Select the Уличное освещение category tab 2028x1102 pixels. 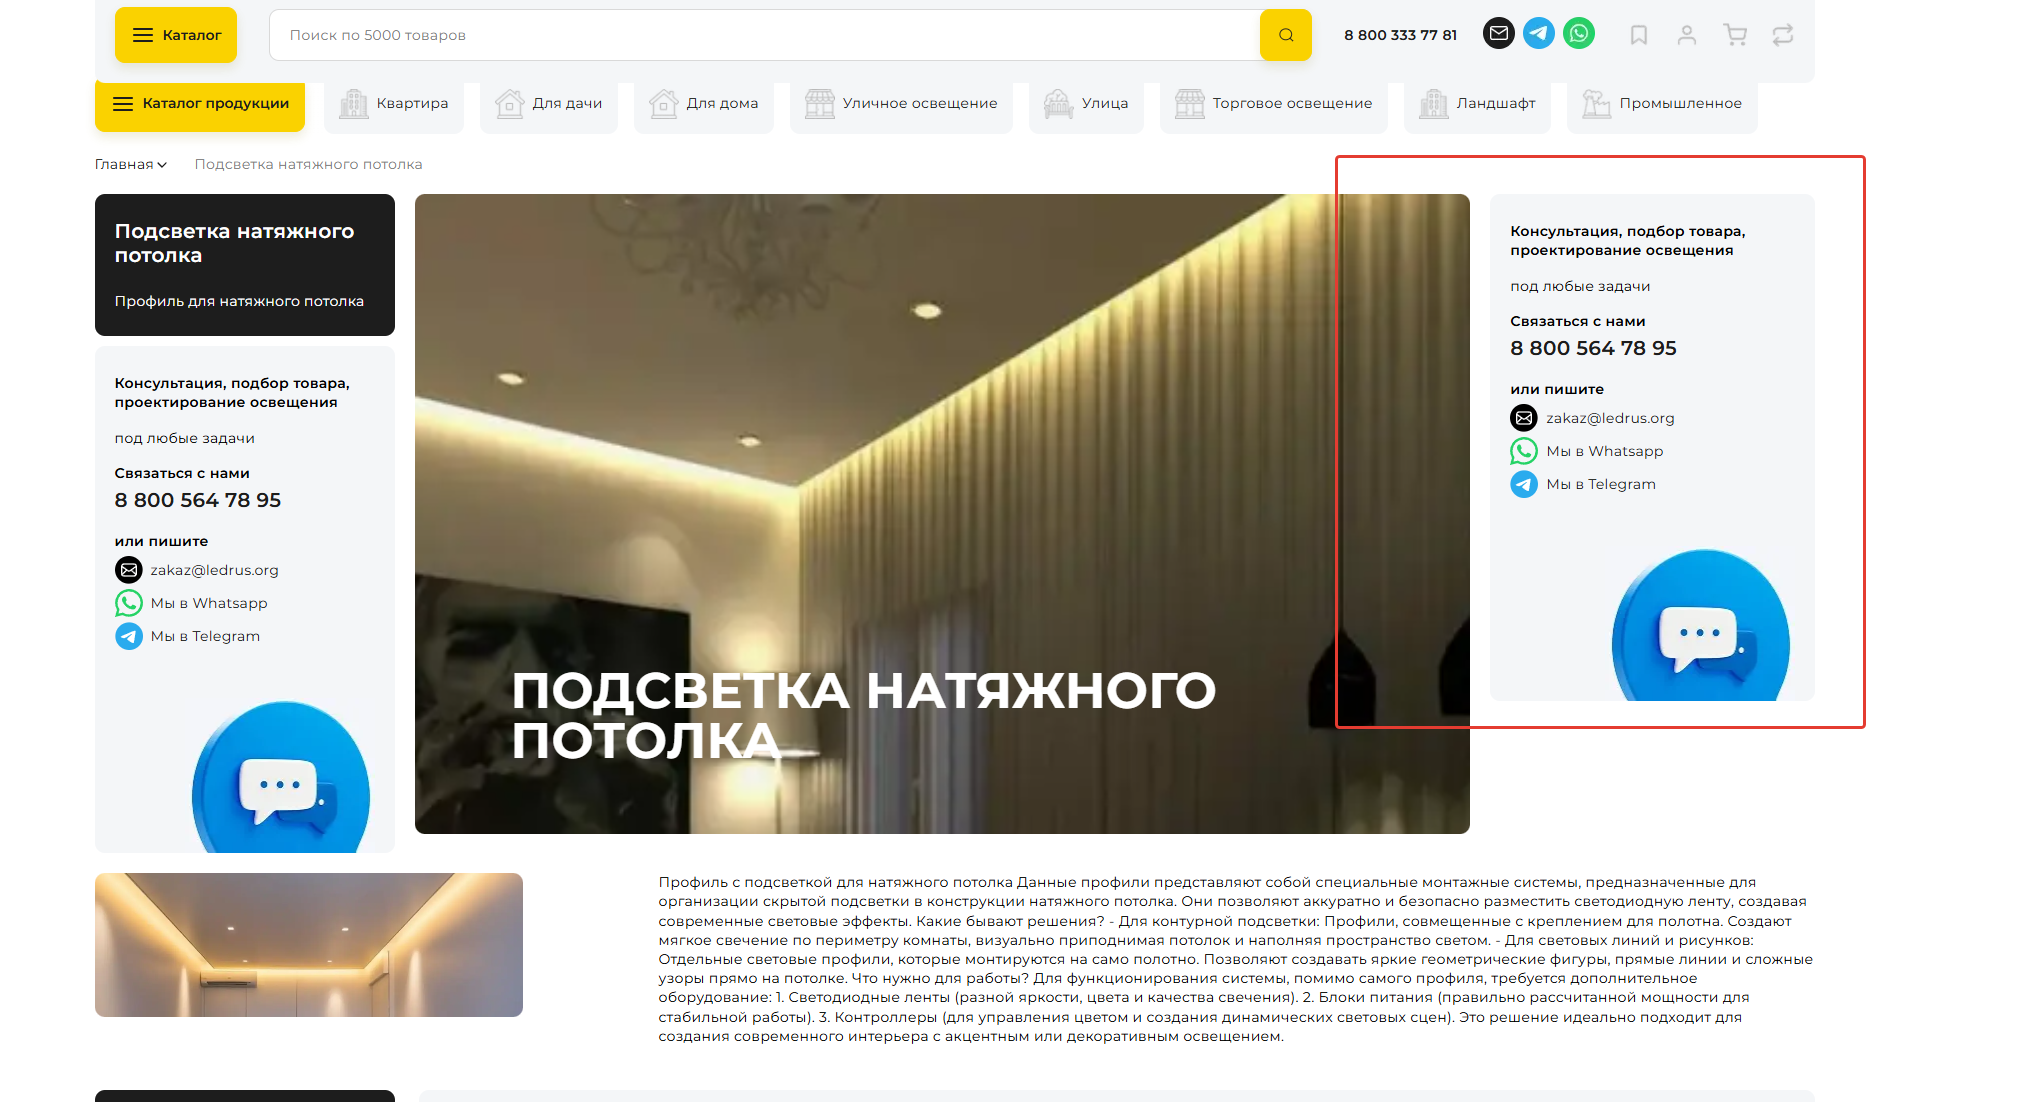(901, 104)
